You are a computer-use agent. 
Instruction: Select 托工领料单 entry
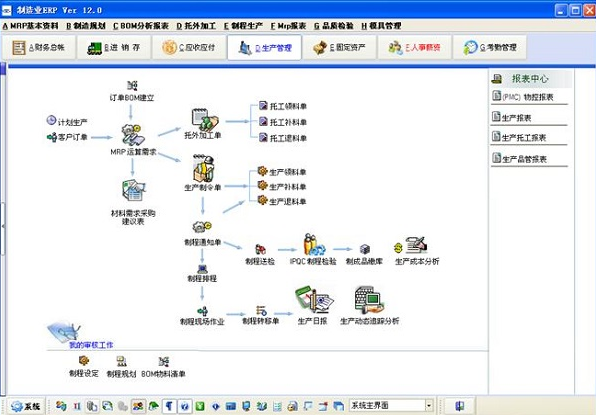(283, 106)
